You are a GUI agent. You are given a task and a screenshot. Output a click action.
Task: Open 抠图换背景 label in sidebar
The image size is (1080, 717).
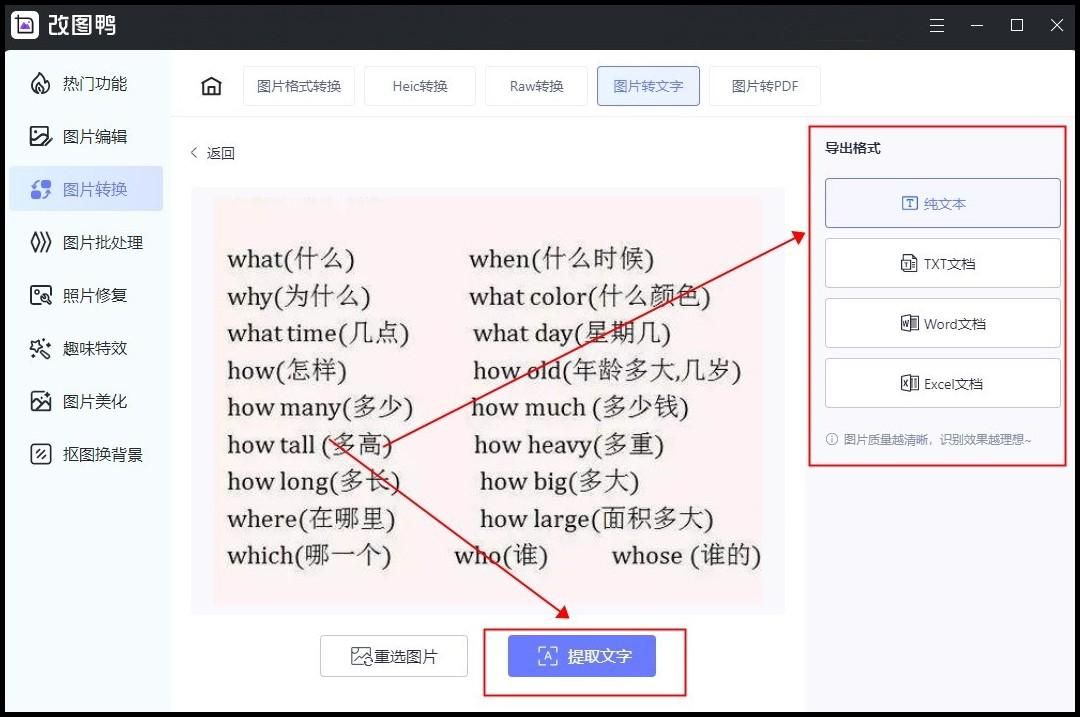103,455
